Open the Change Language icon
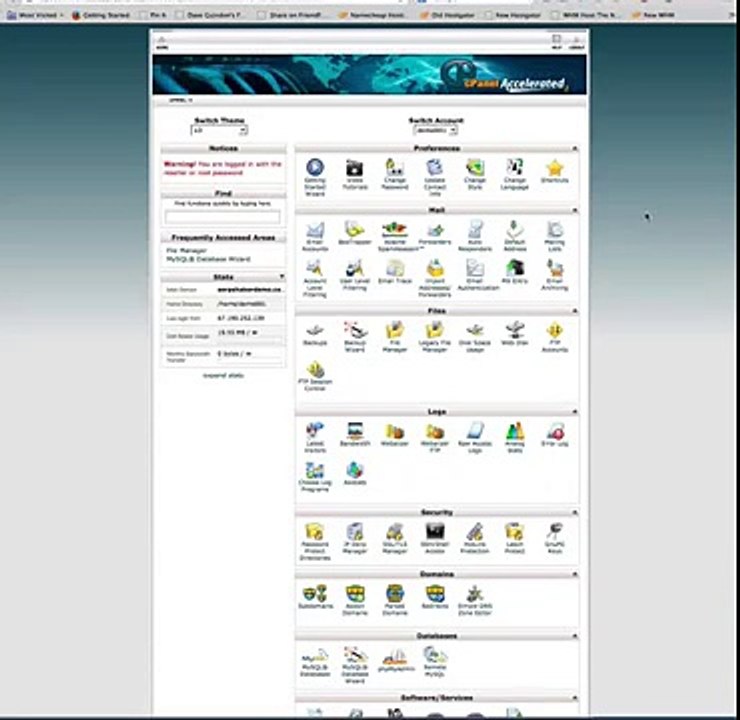740x720 pixels. [514, 168]
